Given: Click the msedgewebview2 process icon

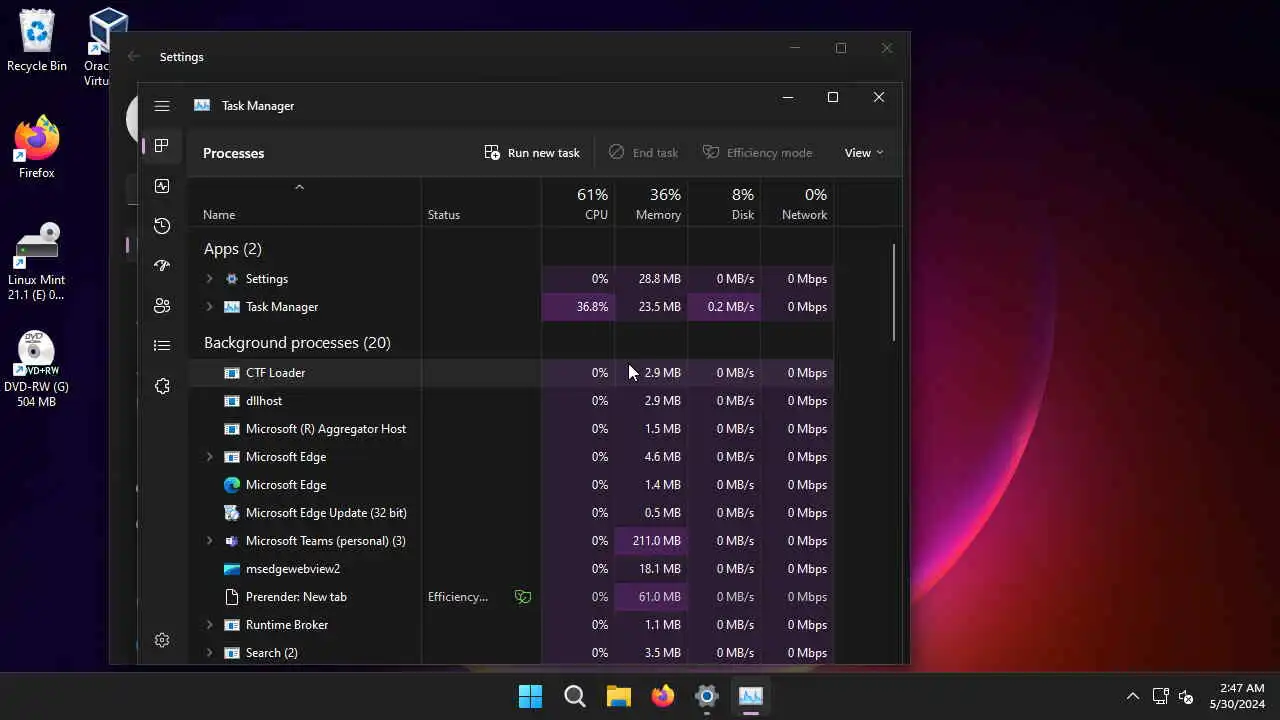Looking at the screenshot, I should pyautogui.click(x=232, y=569).
